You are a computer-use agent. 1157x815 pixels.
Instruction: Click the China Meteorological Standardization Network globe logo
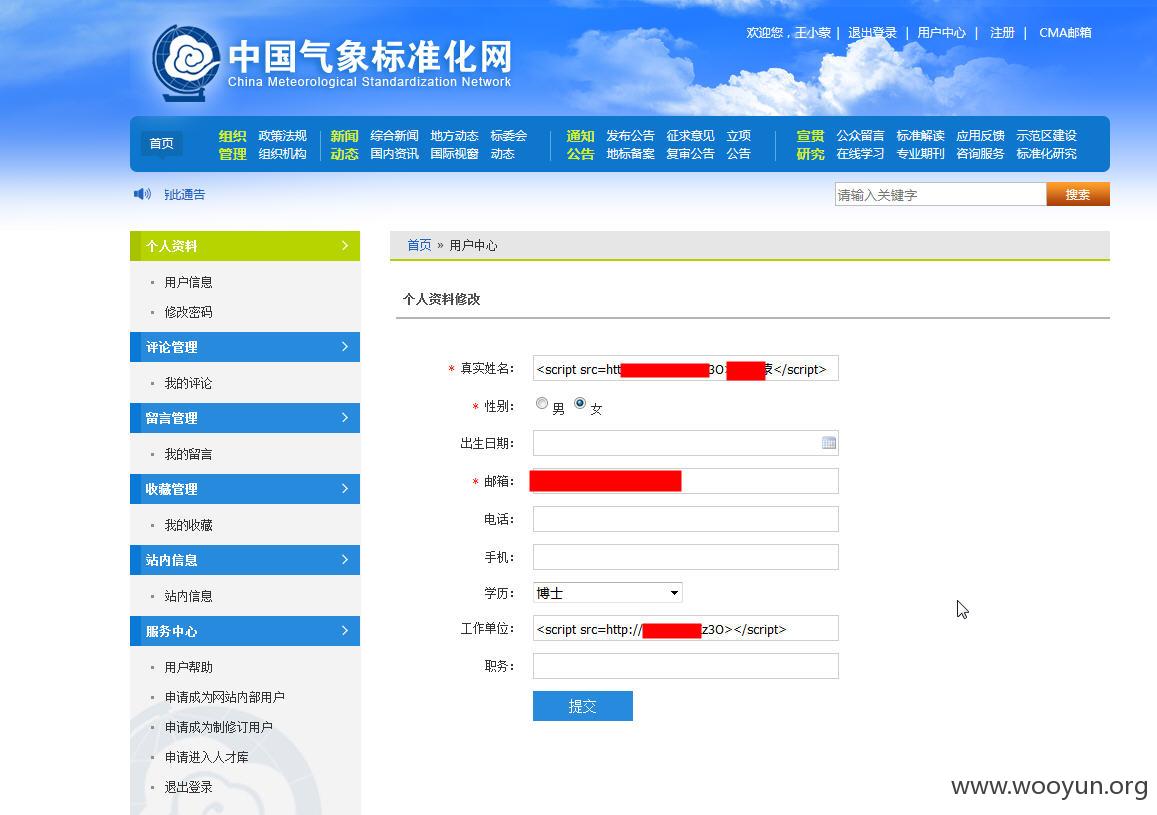185,63
